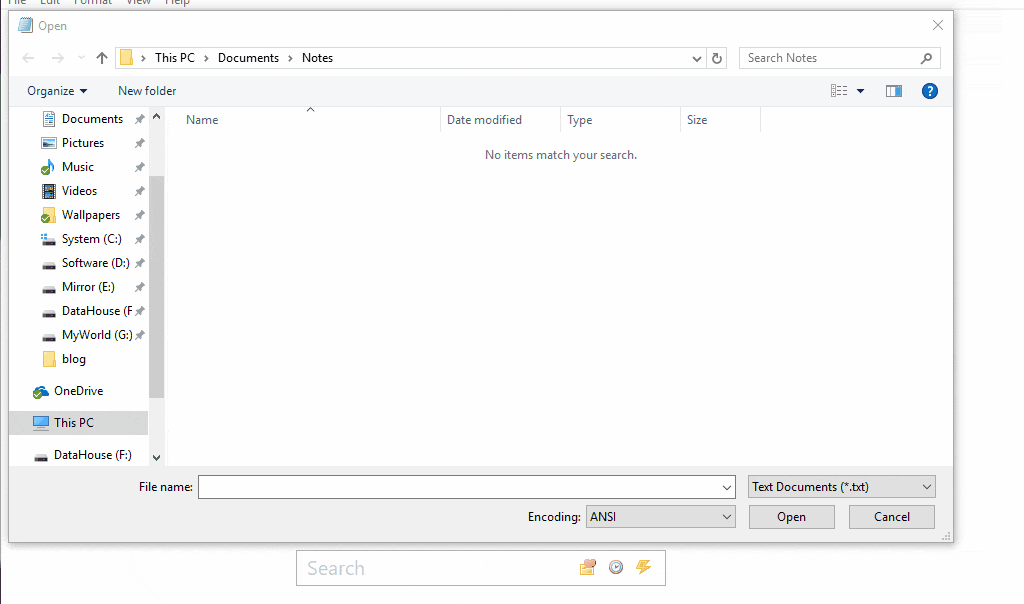
Task: Click New folder in the toolbar
Action: pos(147,91)
